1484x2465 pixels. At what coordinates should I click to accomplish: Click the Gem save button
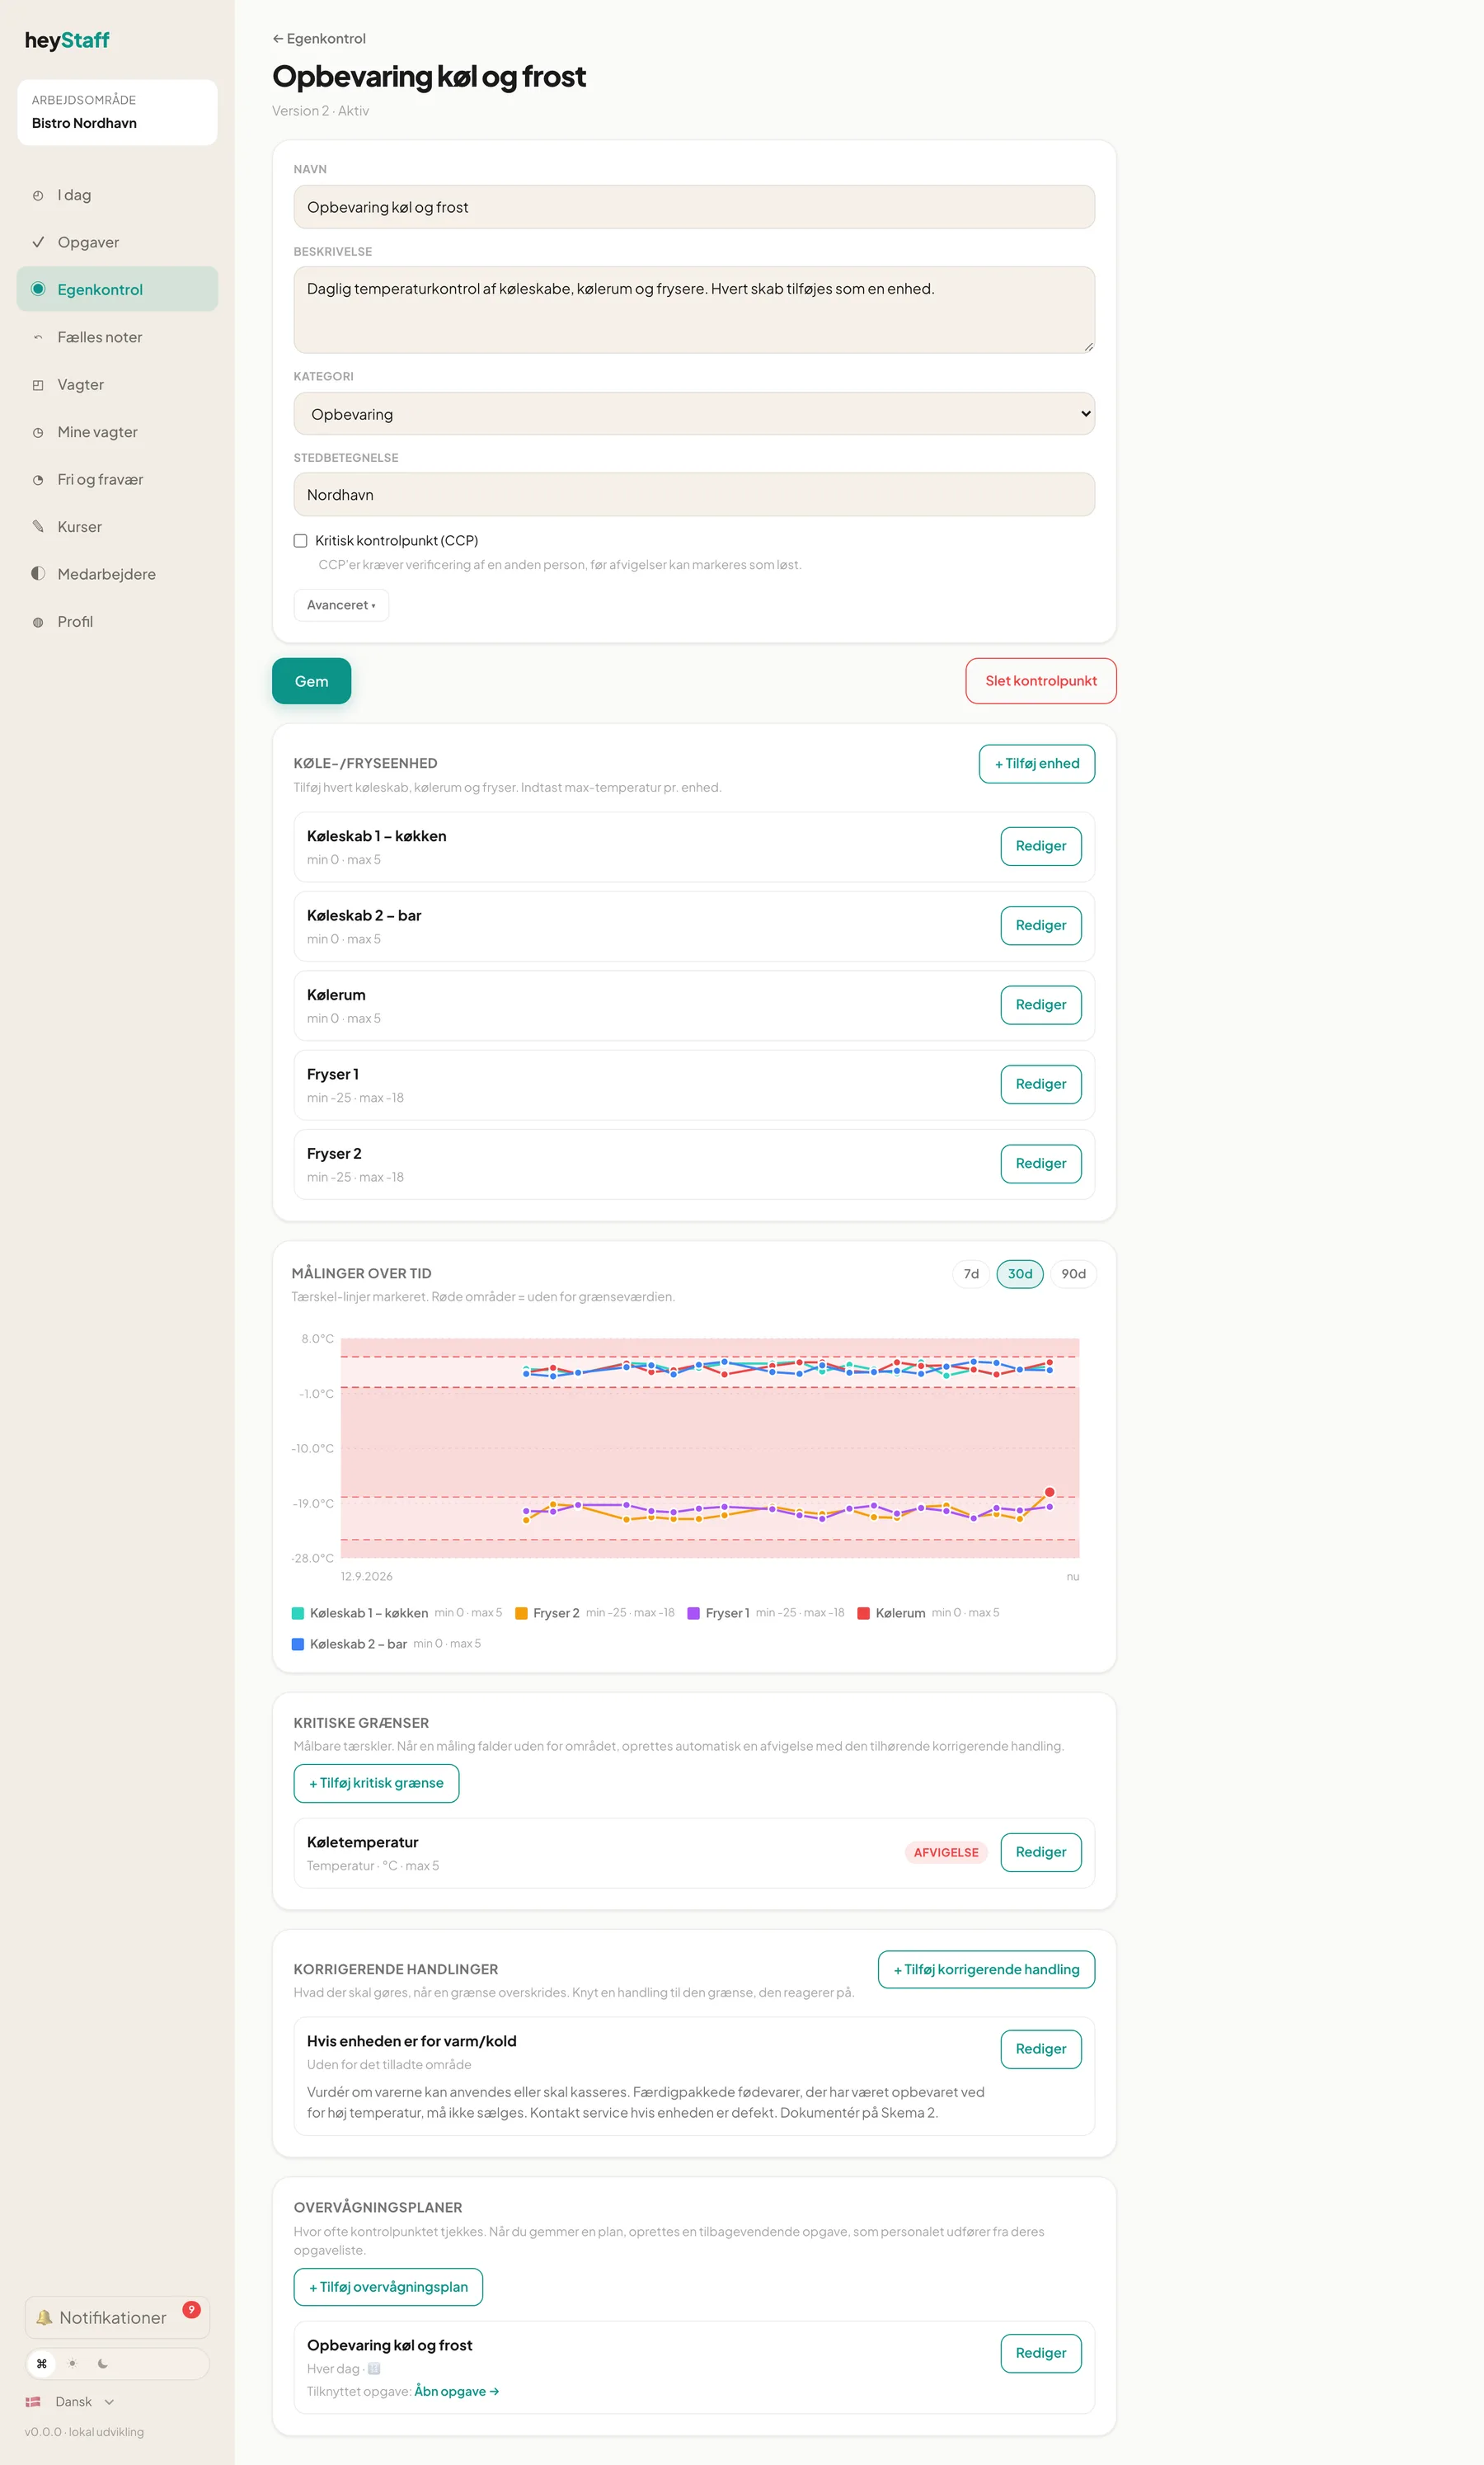click(311, 681)
